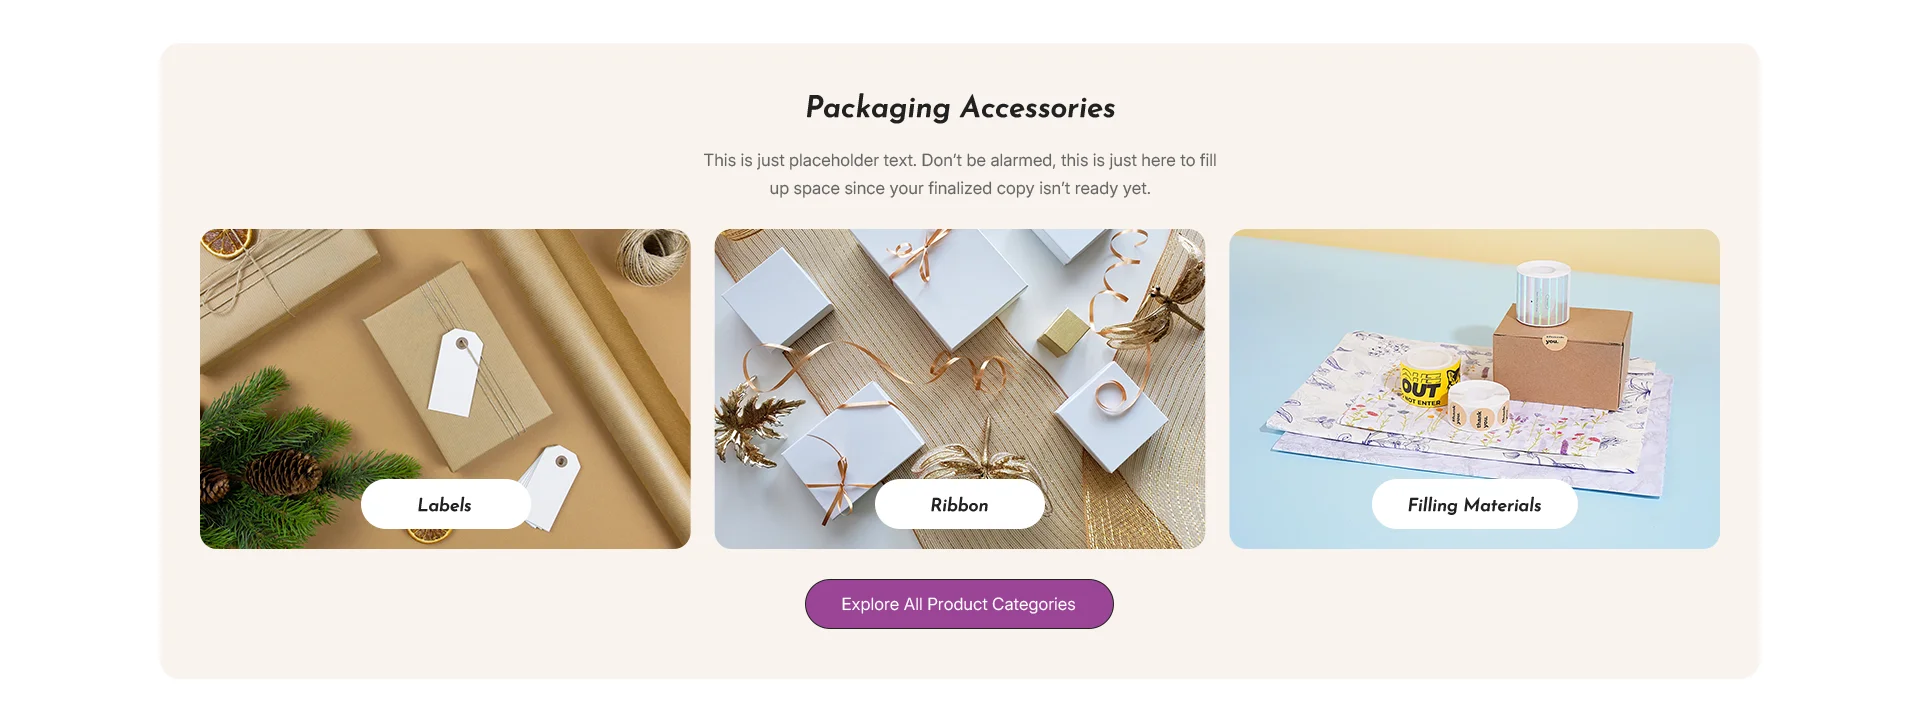Click the pine cone on the fir branch

(282, 472)
